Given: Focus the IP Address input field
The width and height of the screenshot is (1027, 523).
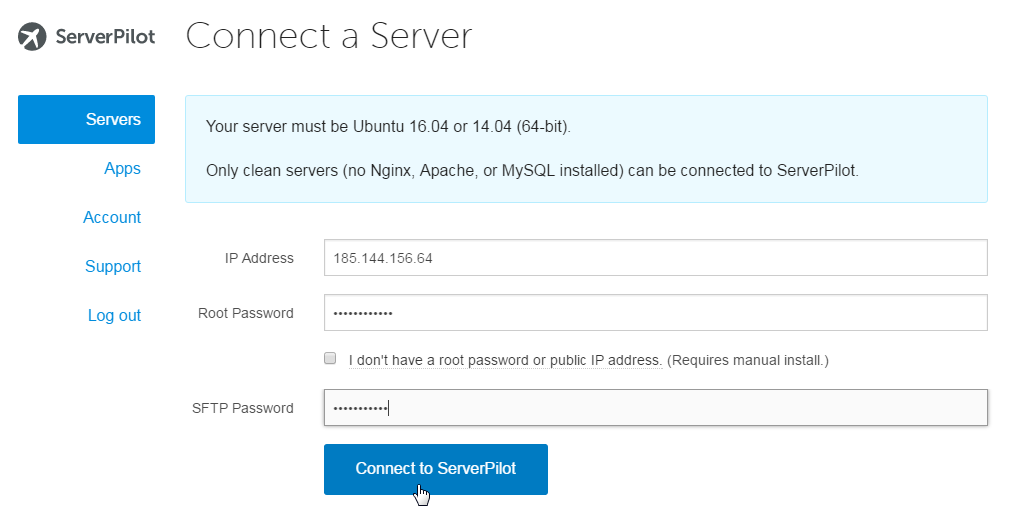Looking at the screenshot, I should pyautogui.click(x=656, y=258).
